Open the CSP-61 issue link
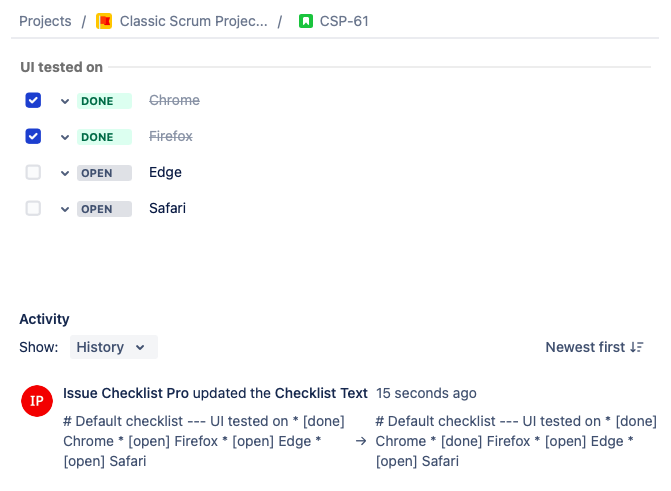Screen dimensions: 671x491 pyautogui.click(x=344, y=21)
